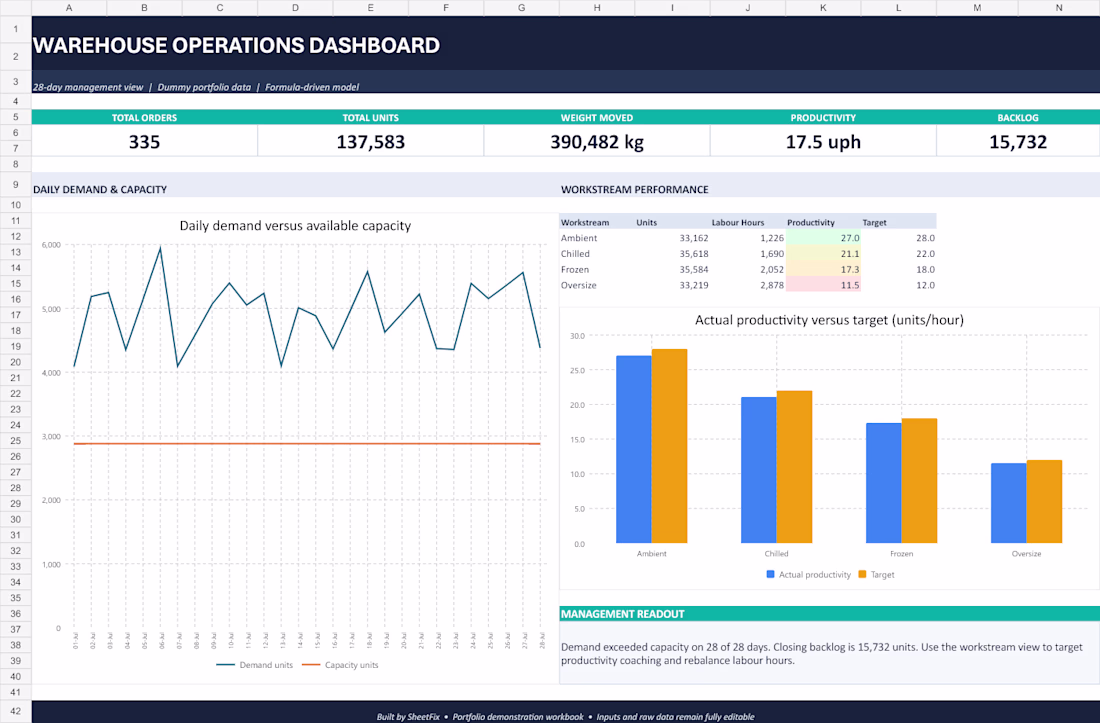Screen dimensions: 1100x723
Task: Select row 1 header
Action: tap(15, 29)
